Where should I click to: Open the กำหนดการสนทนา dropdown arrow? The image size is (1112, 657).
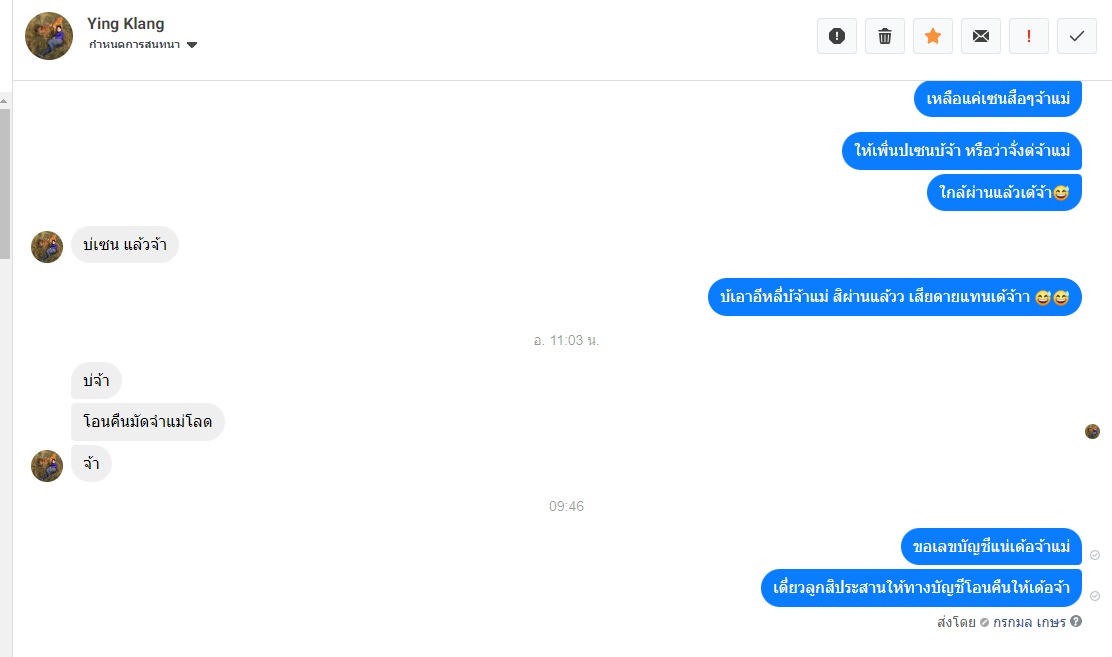(191, 45)
